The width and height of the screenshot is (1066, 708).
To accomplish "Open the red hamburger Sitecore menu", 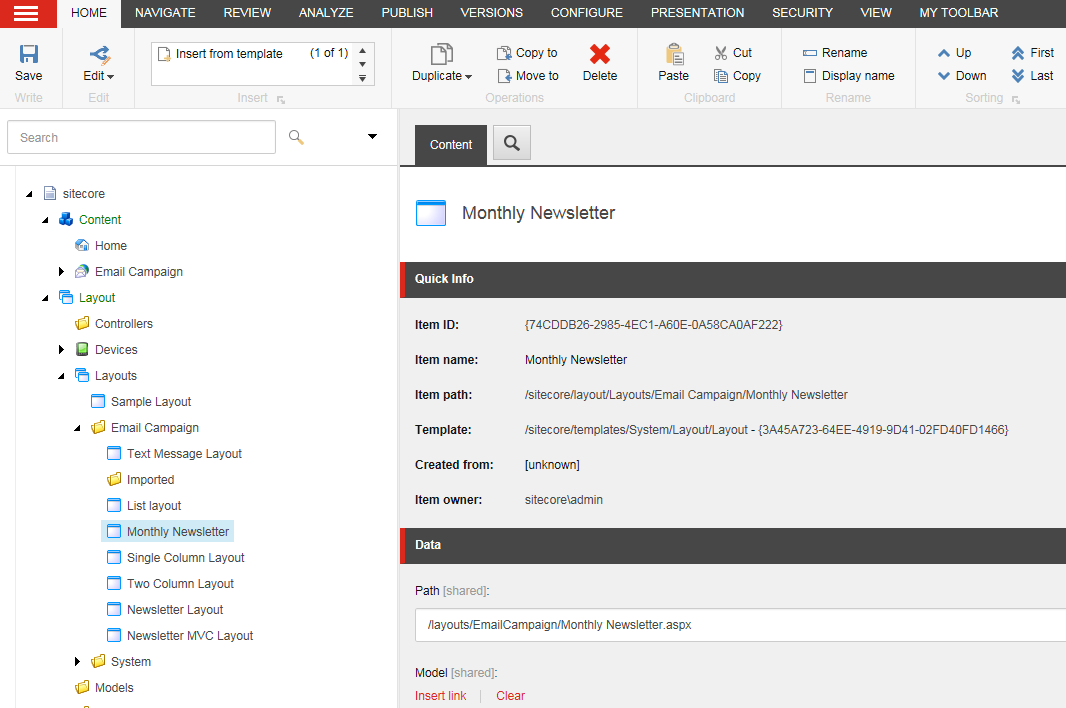I will tap(28, 14).
